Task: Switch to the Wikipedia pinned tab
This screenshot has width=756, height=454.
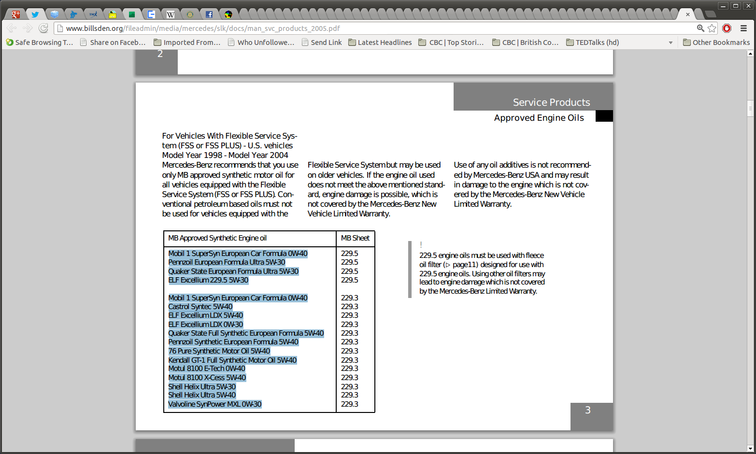Action: (170, 14)
